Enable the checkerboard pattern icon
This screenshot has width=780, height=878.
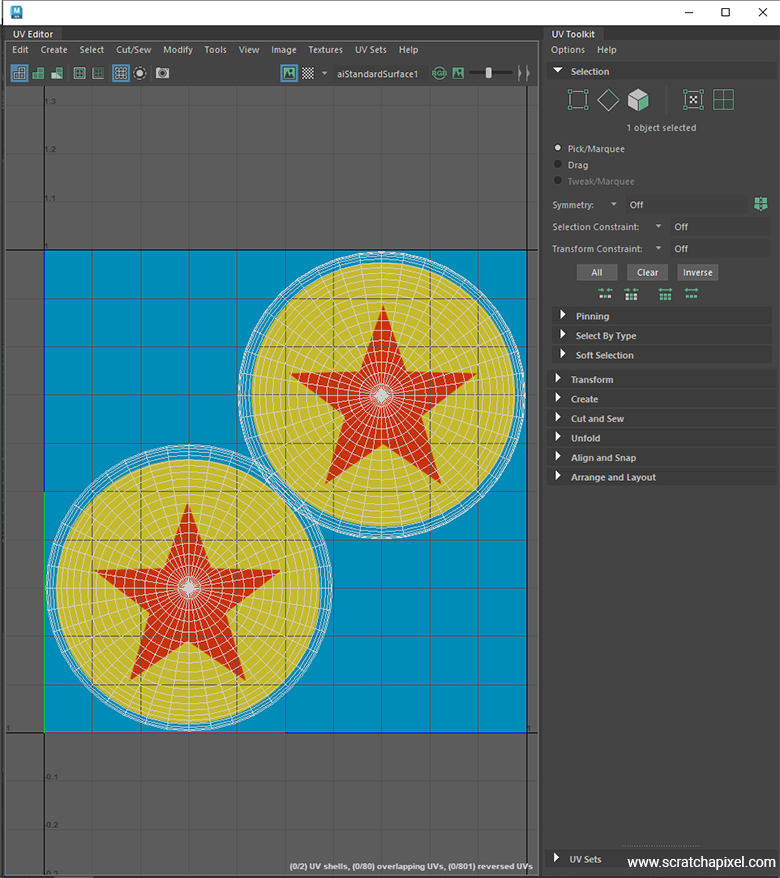[x=308, y=73]
